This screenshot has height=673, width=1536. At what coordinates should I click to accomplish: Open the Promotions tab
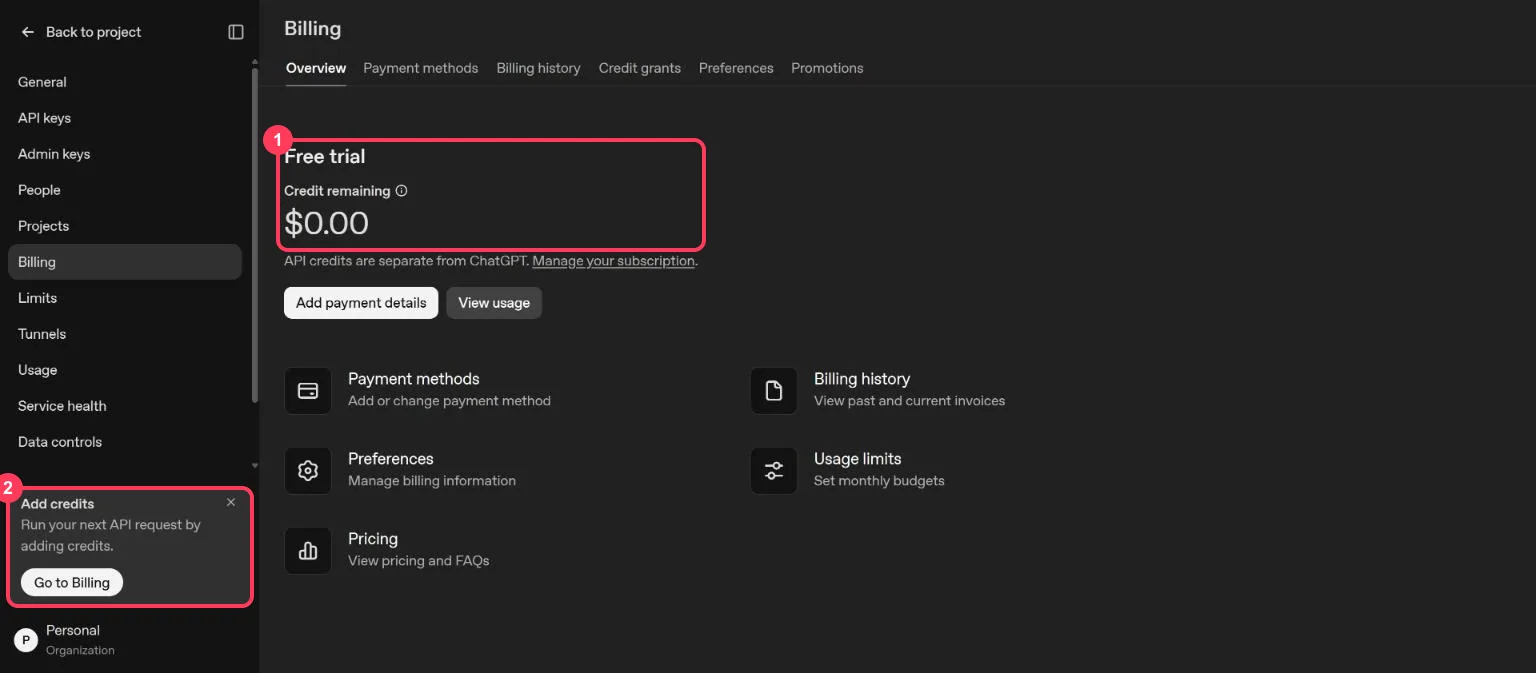(827, 68)
